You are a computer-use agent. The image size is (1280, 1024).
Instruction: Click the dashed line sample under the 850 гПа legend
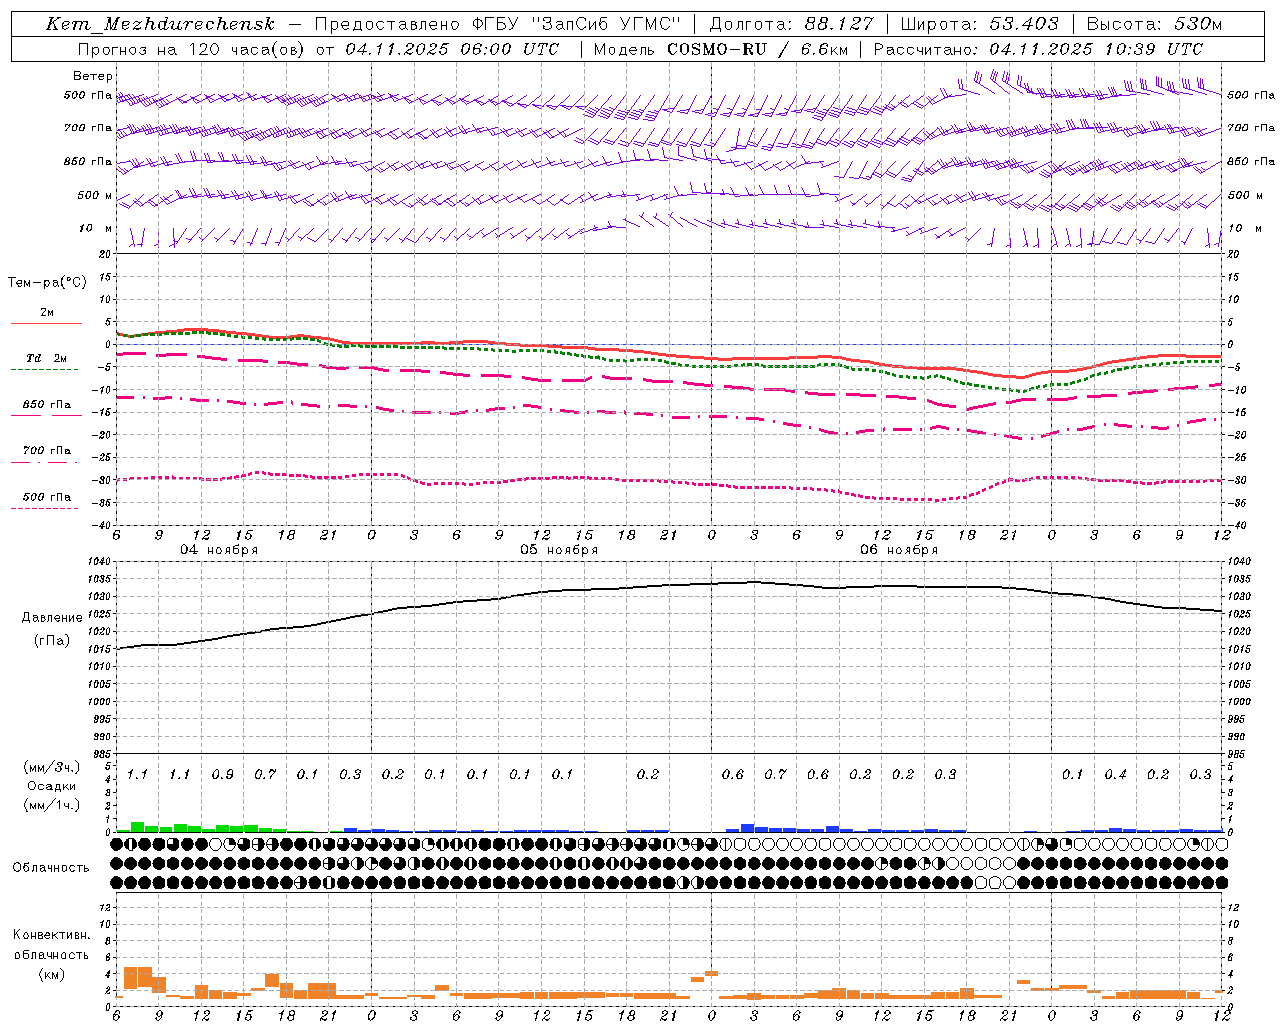click(46, 415)
